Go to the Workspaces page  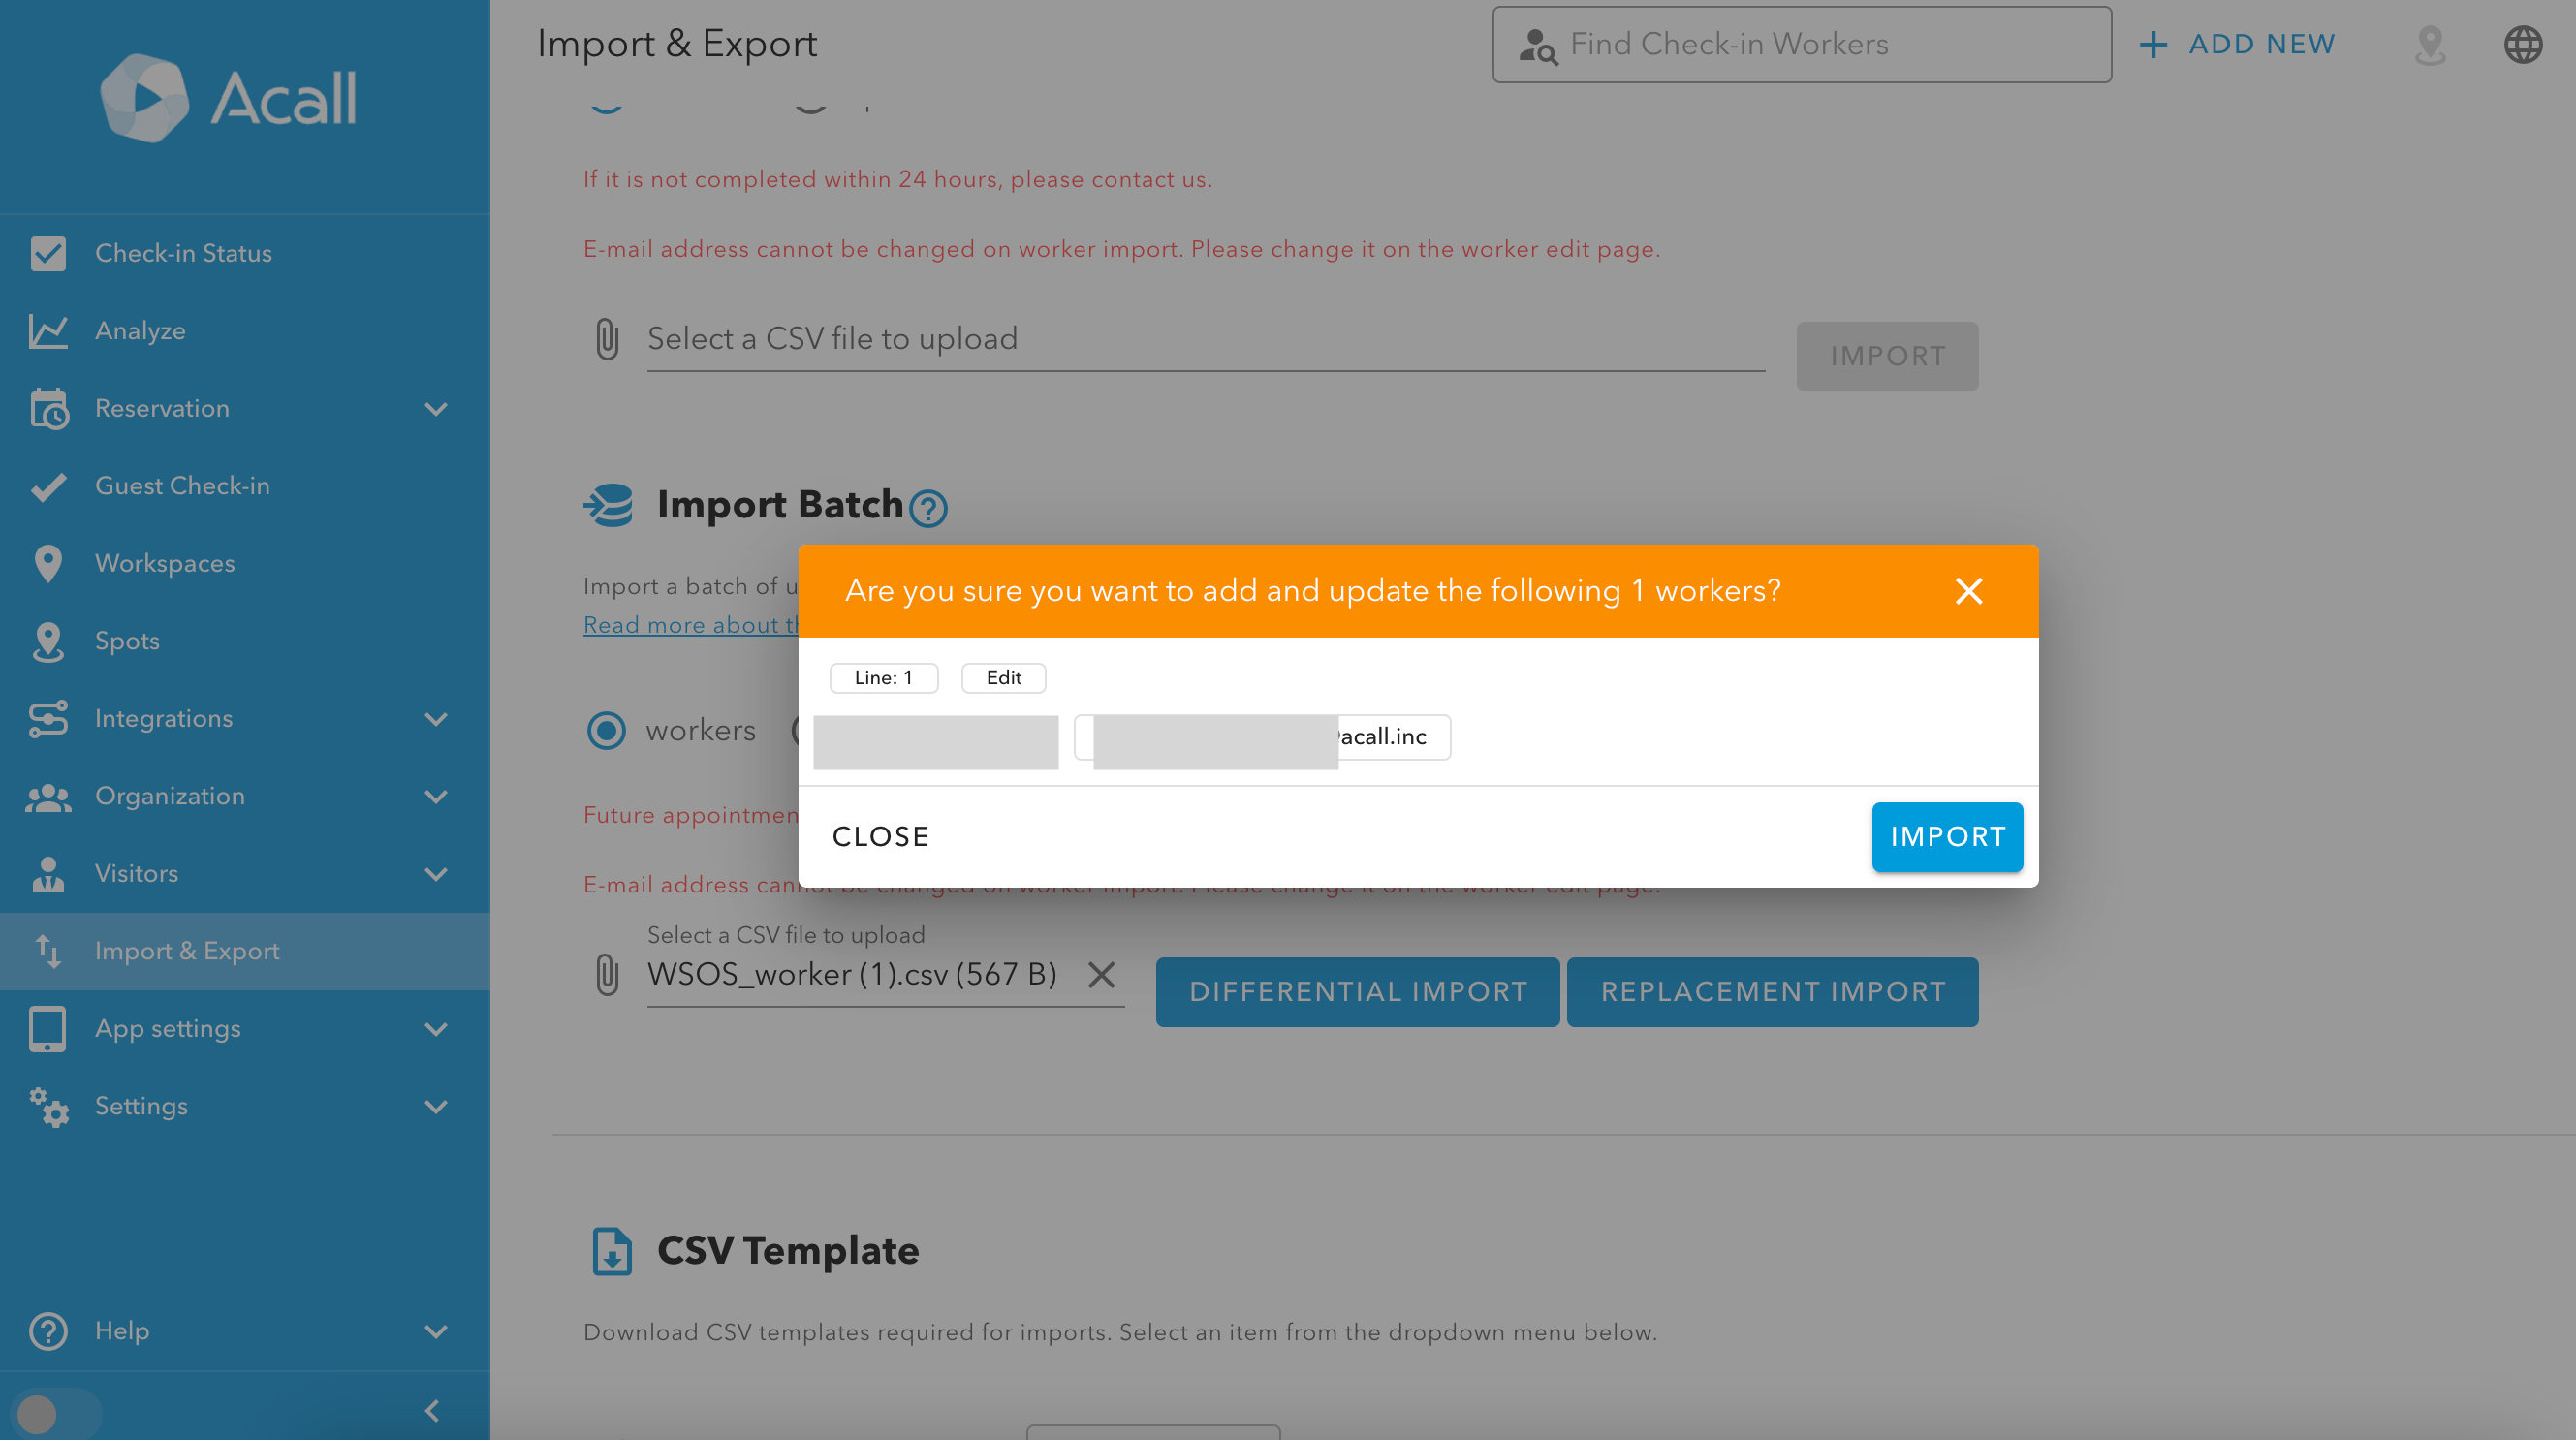(x=165, y=563)
